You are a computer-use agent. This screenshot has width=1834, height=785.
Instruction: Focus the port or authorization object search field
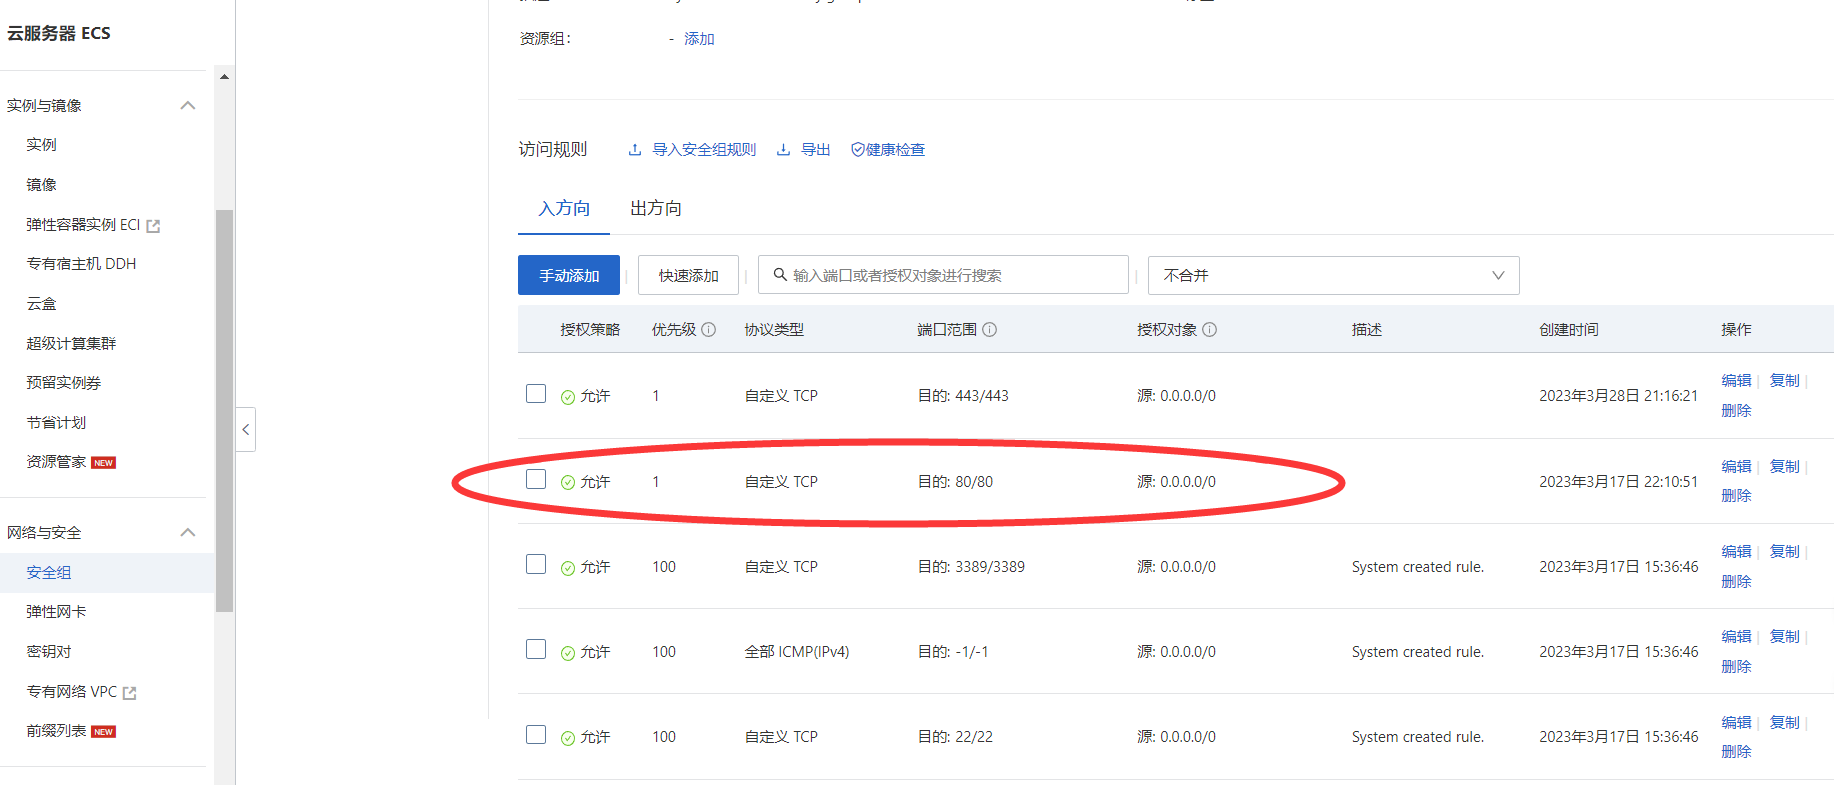click(950, 275)
